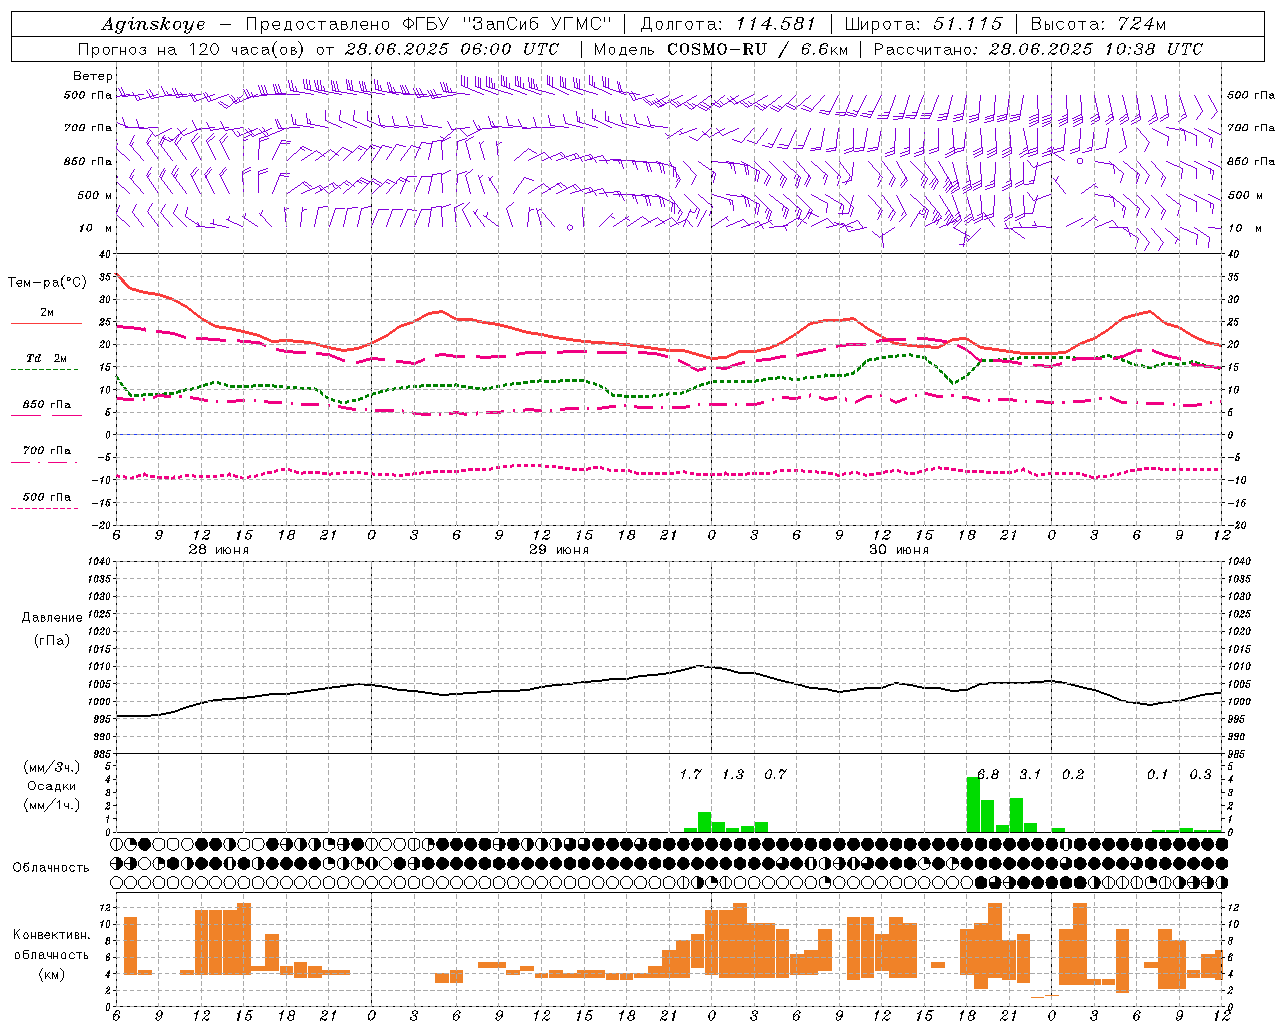Click the 3.1 precipitation total value

[1030, 774]
